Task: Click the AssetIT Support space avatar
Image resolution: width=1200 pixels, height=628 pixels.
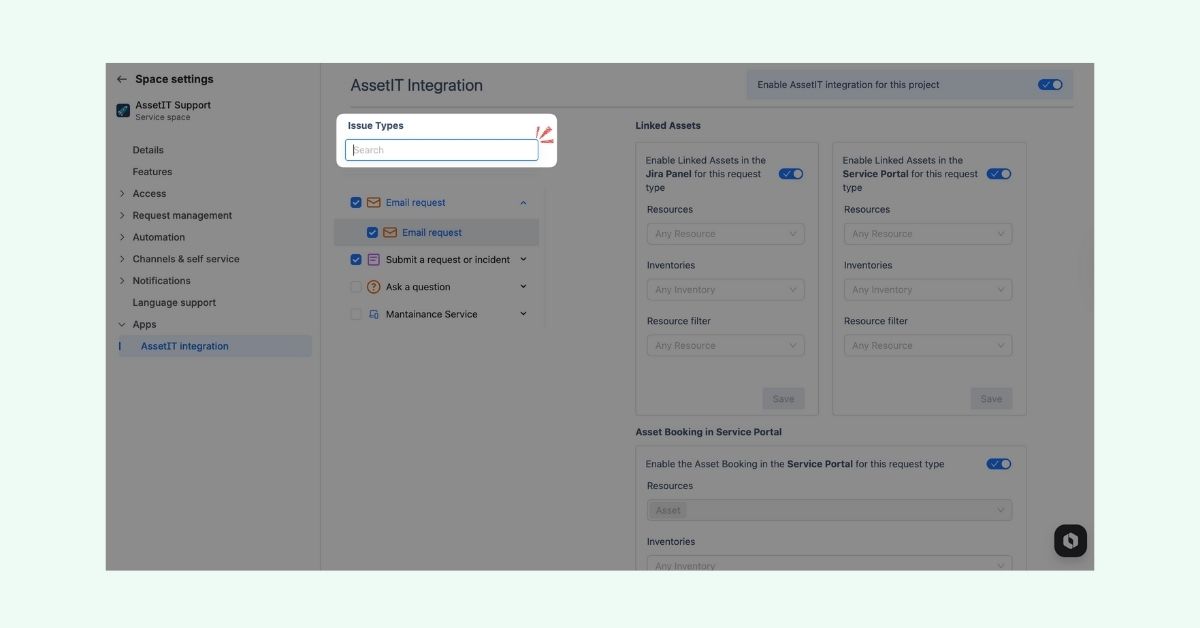Action: pyautogui.click(x=123, y=110)
